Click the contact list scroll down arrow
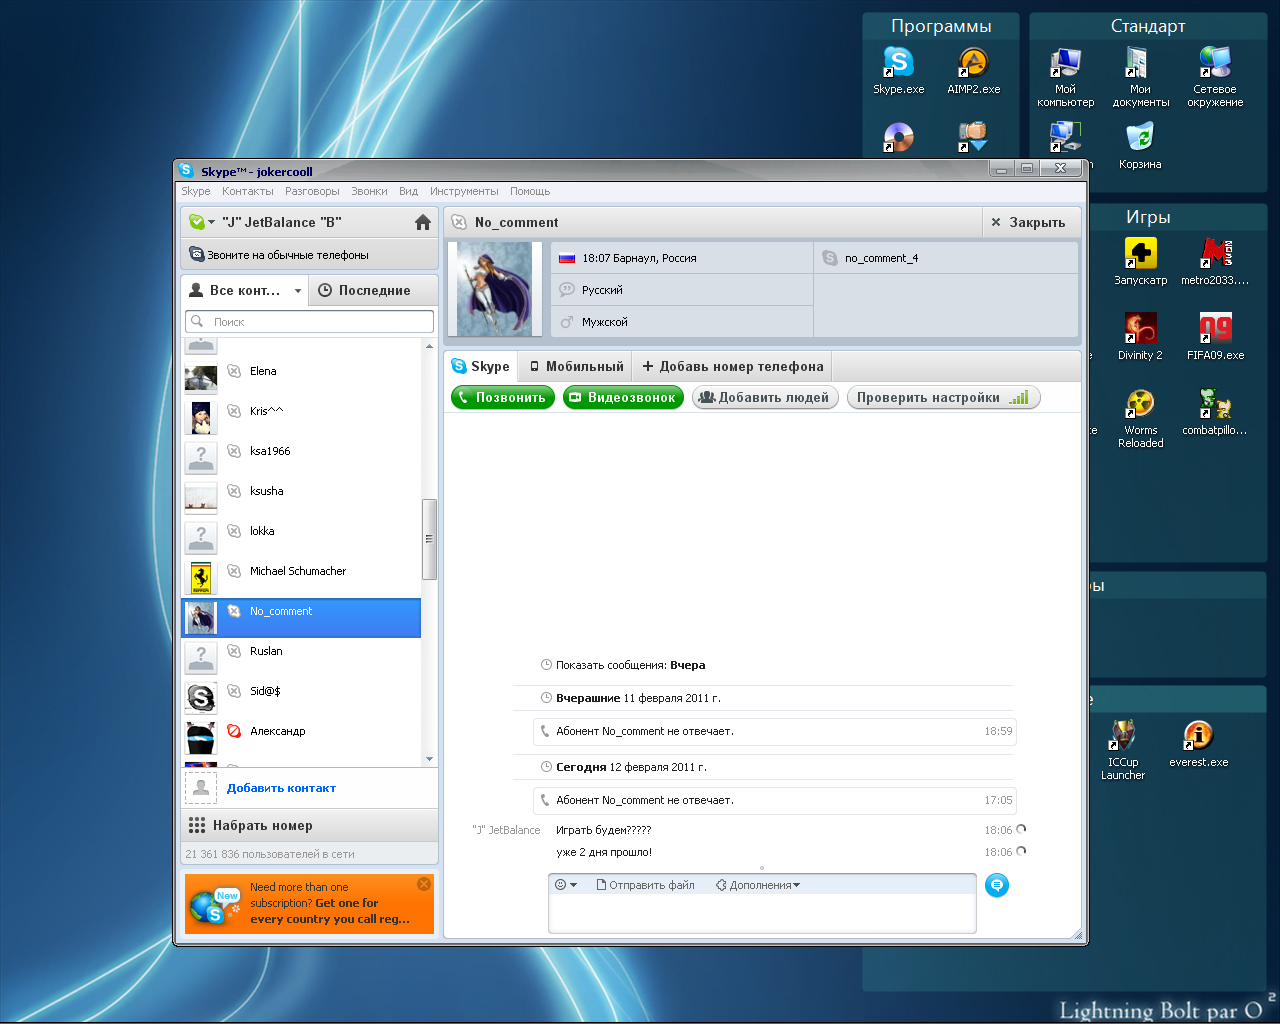Viewport: 1280px width, 1024px height. pos(430,759)
